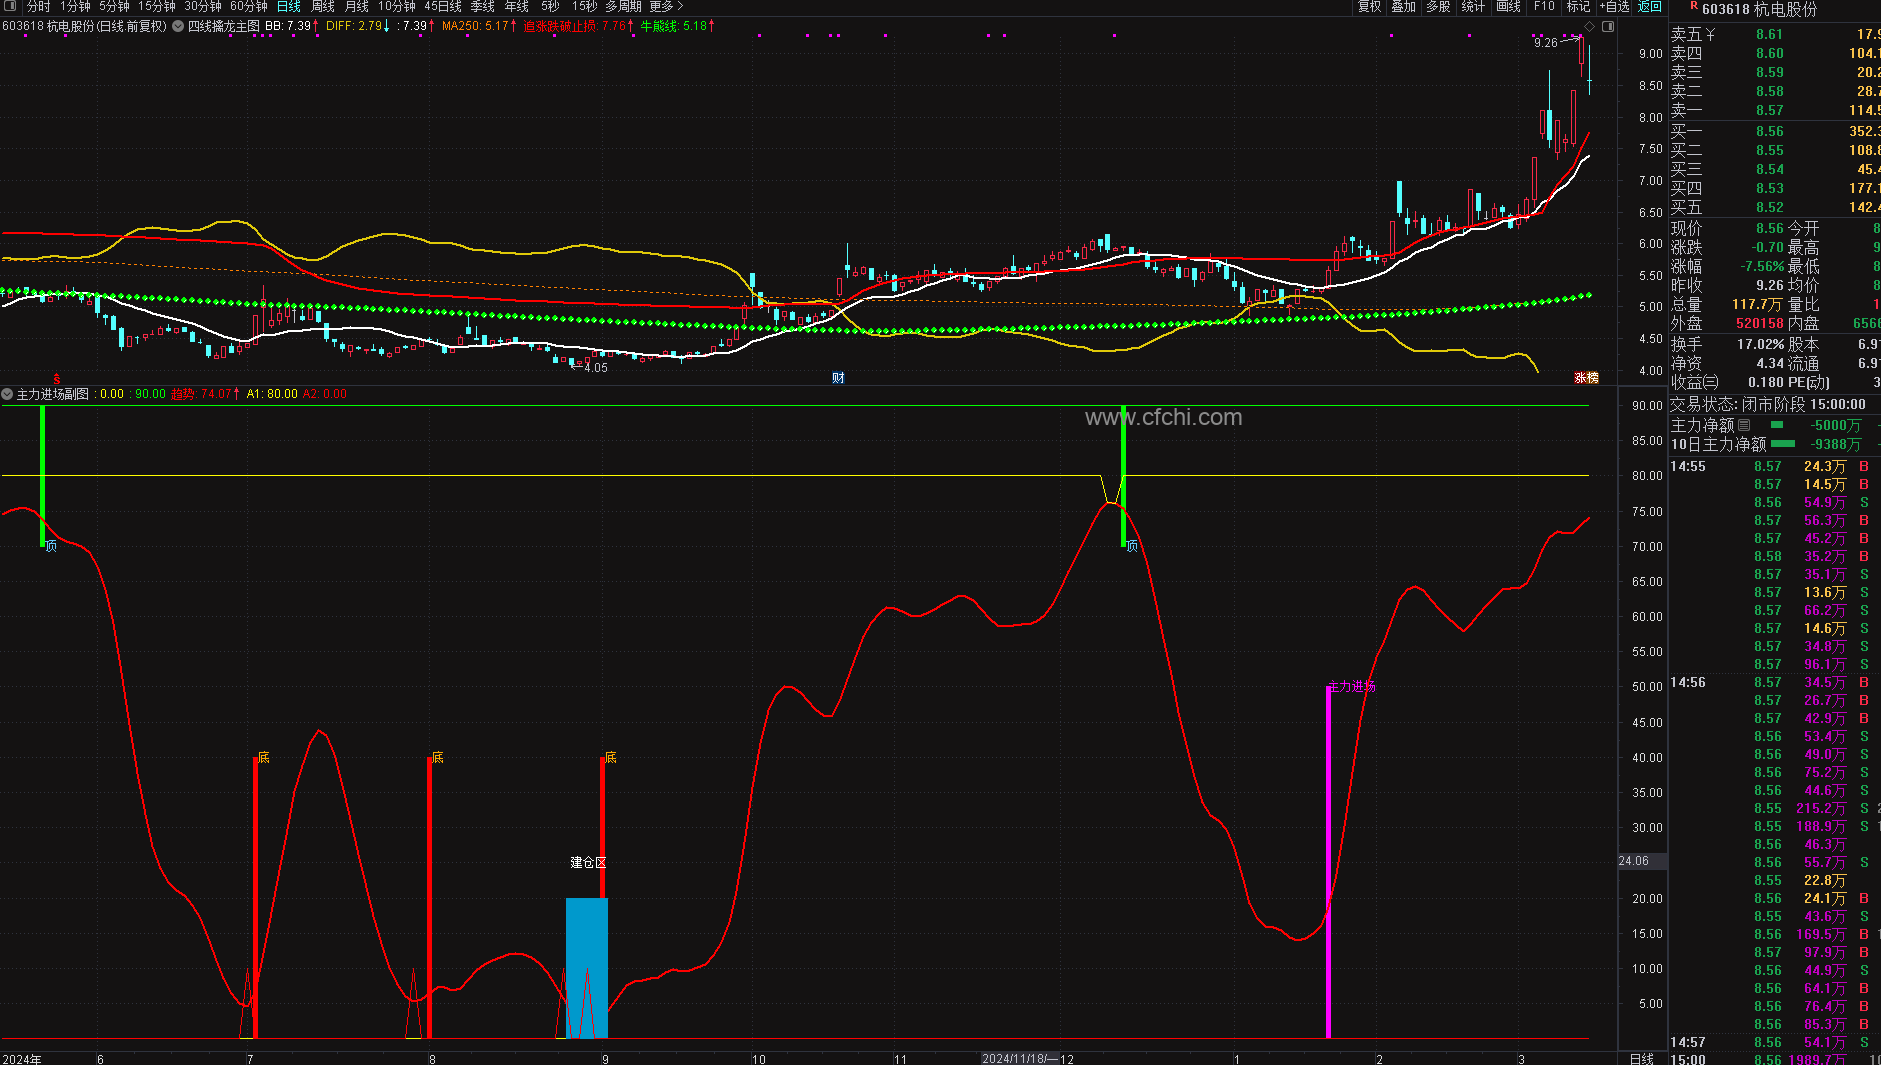This screenshot has height=1065, width=1881.
Task: Click the 买一 price 8.56
Action: pos(1769,131)
